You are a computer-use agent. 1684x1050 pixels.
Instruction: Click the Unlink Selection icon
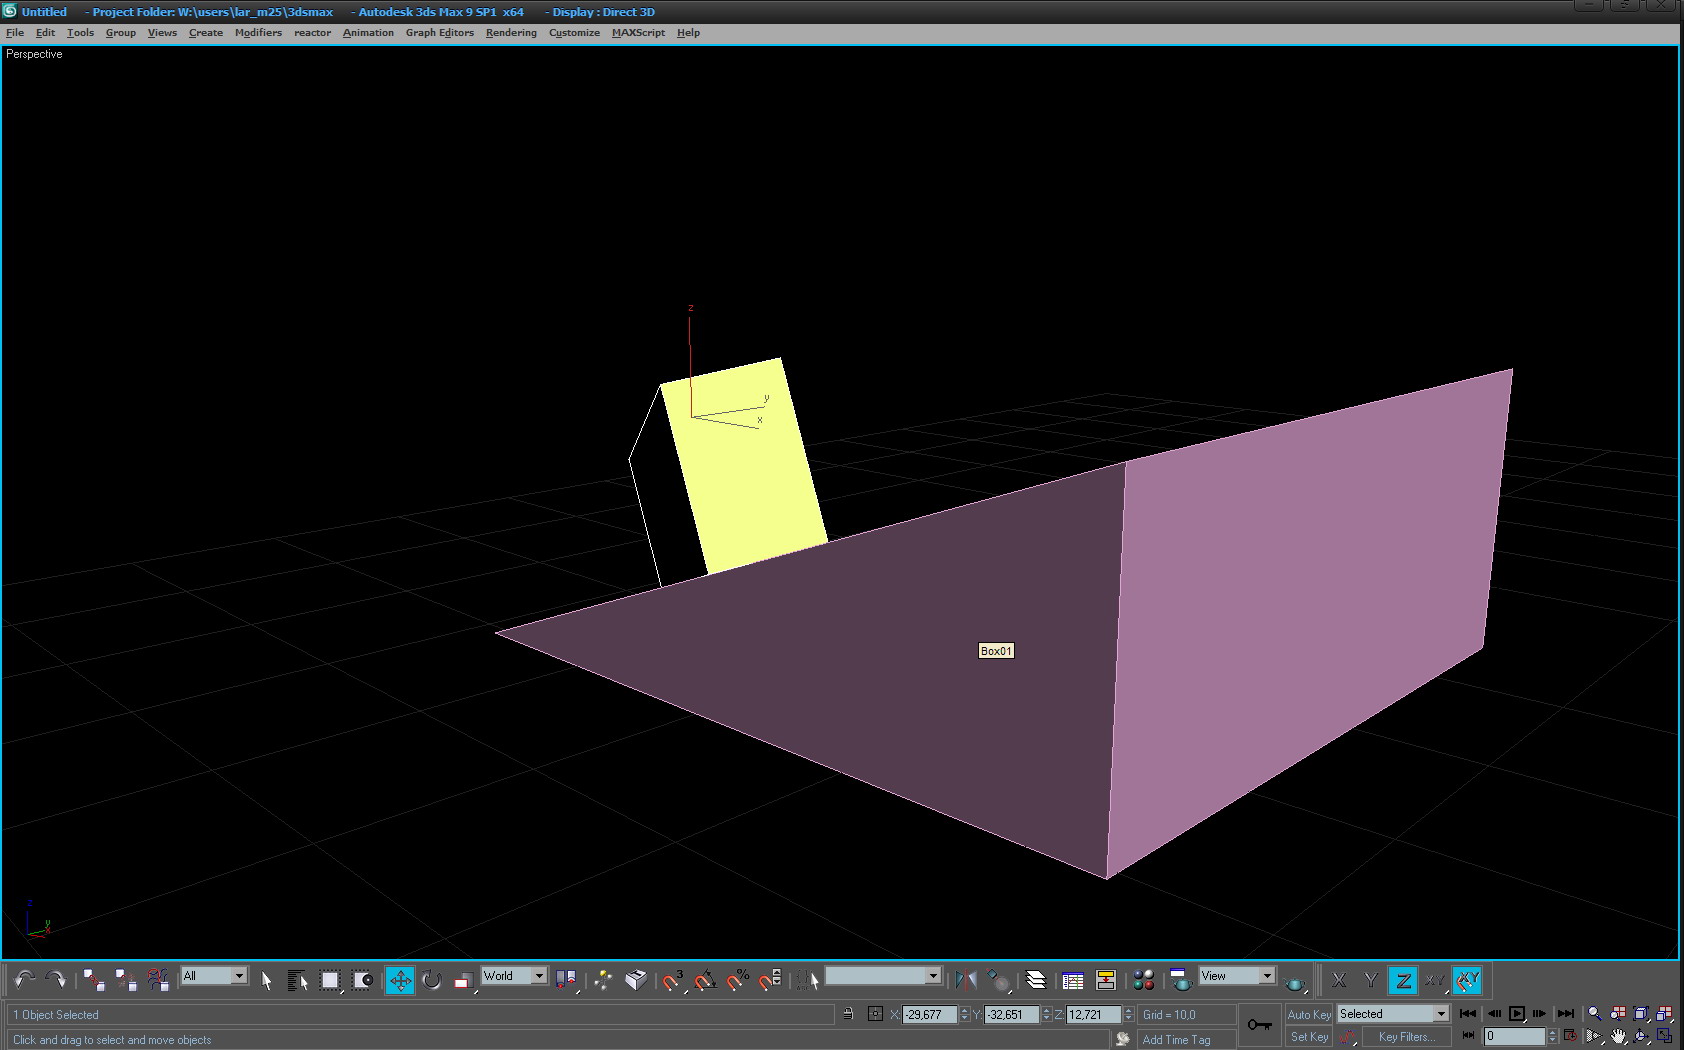[x=126, y=980]
